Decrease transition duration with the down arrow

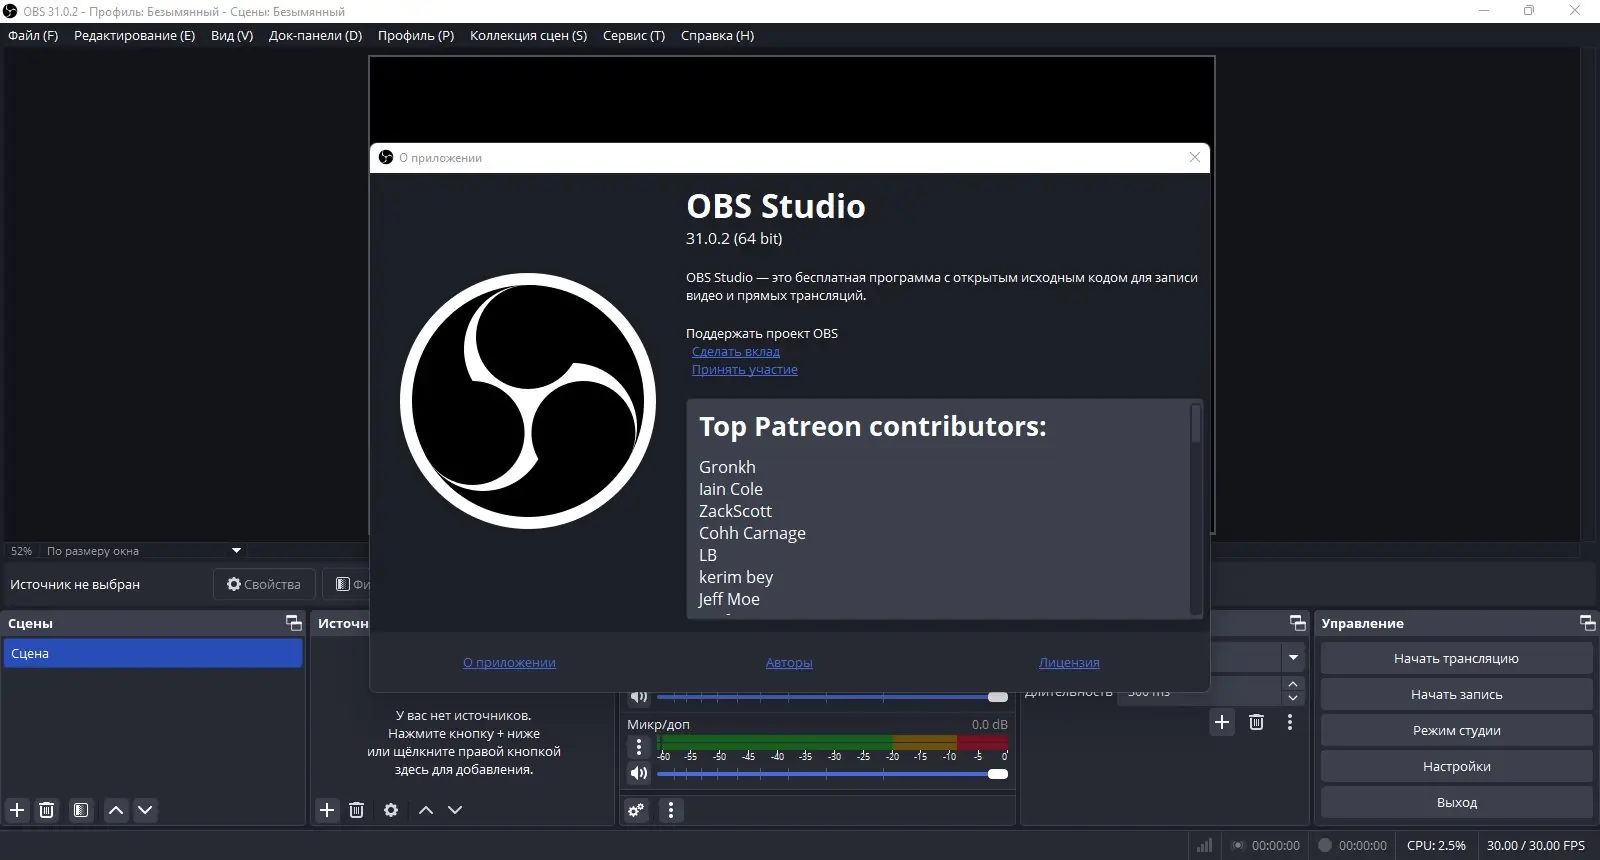pyautogui.click(x=1293, y=698)
